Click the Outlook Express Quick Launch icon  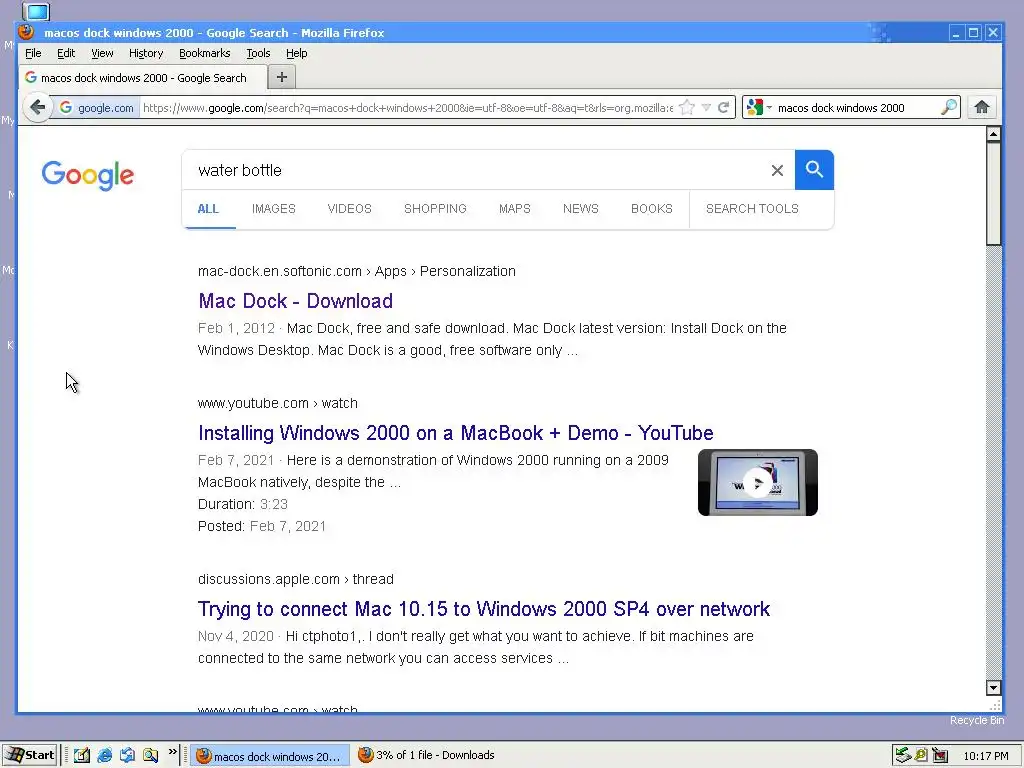click(127, 755)
